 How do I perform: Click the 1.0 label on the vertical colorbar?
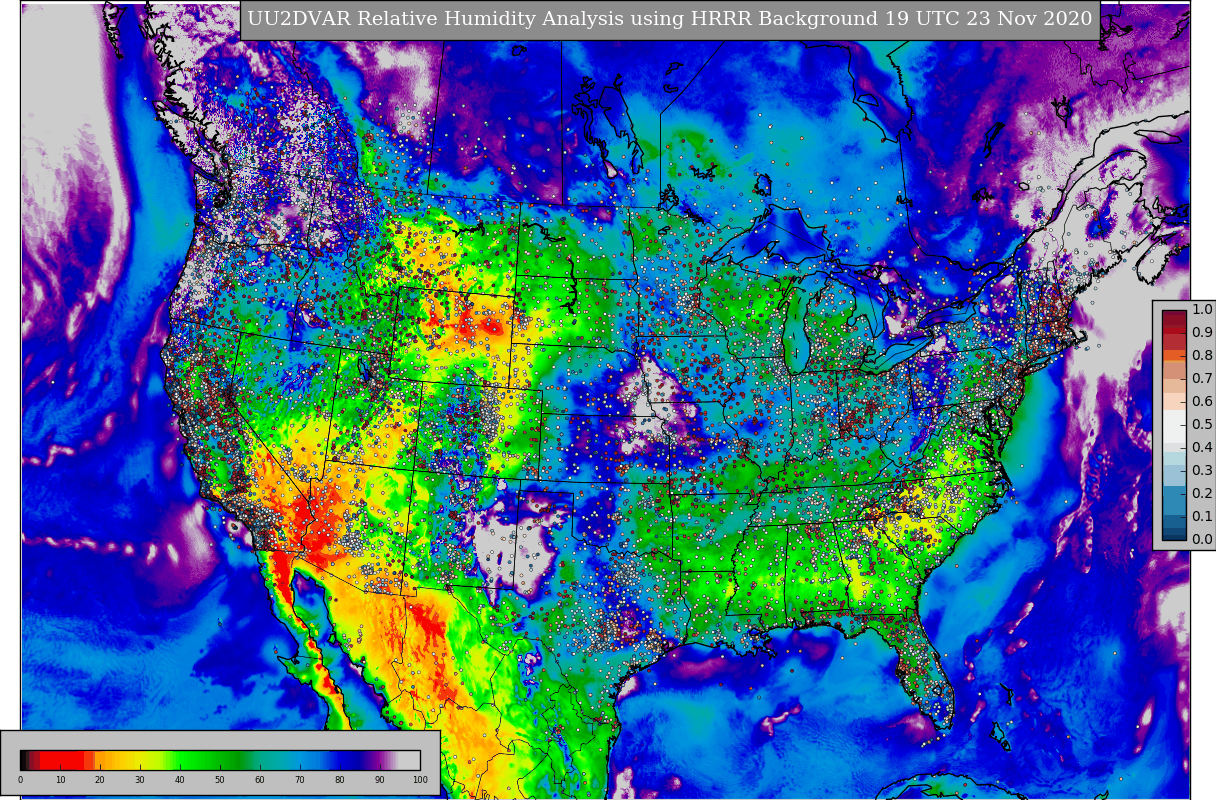[x=1203, y=310]
